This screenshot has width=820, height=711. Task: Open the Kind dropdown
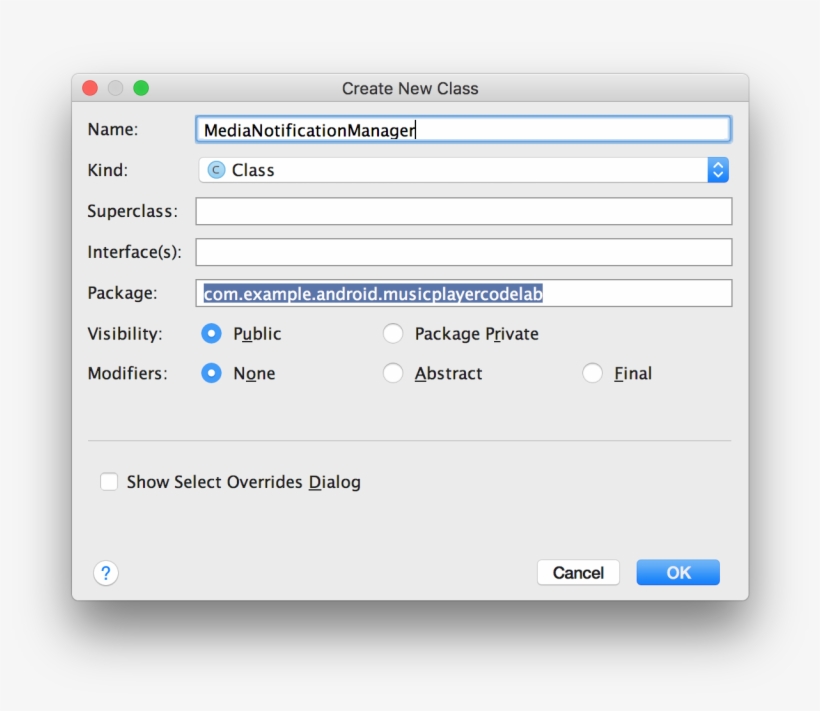(460, 170)
